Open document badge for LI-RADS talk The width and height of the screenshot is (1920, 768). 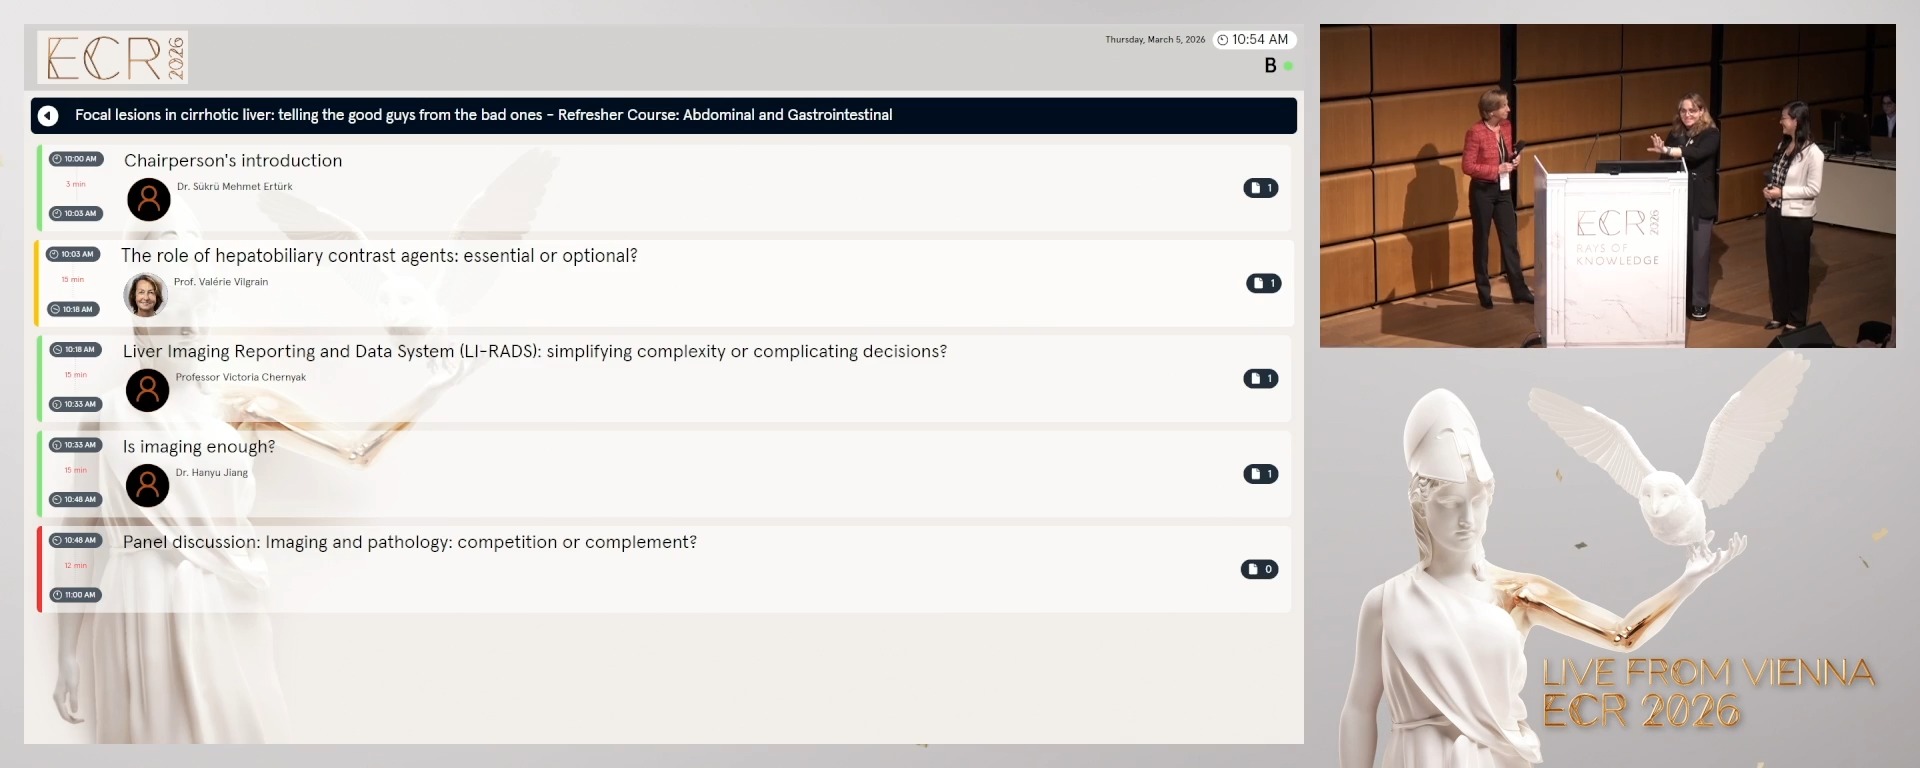tap(1260, 378)
